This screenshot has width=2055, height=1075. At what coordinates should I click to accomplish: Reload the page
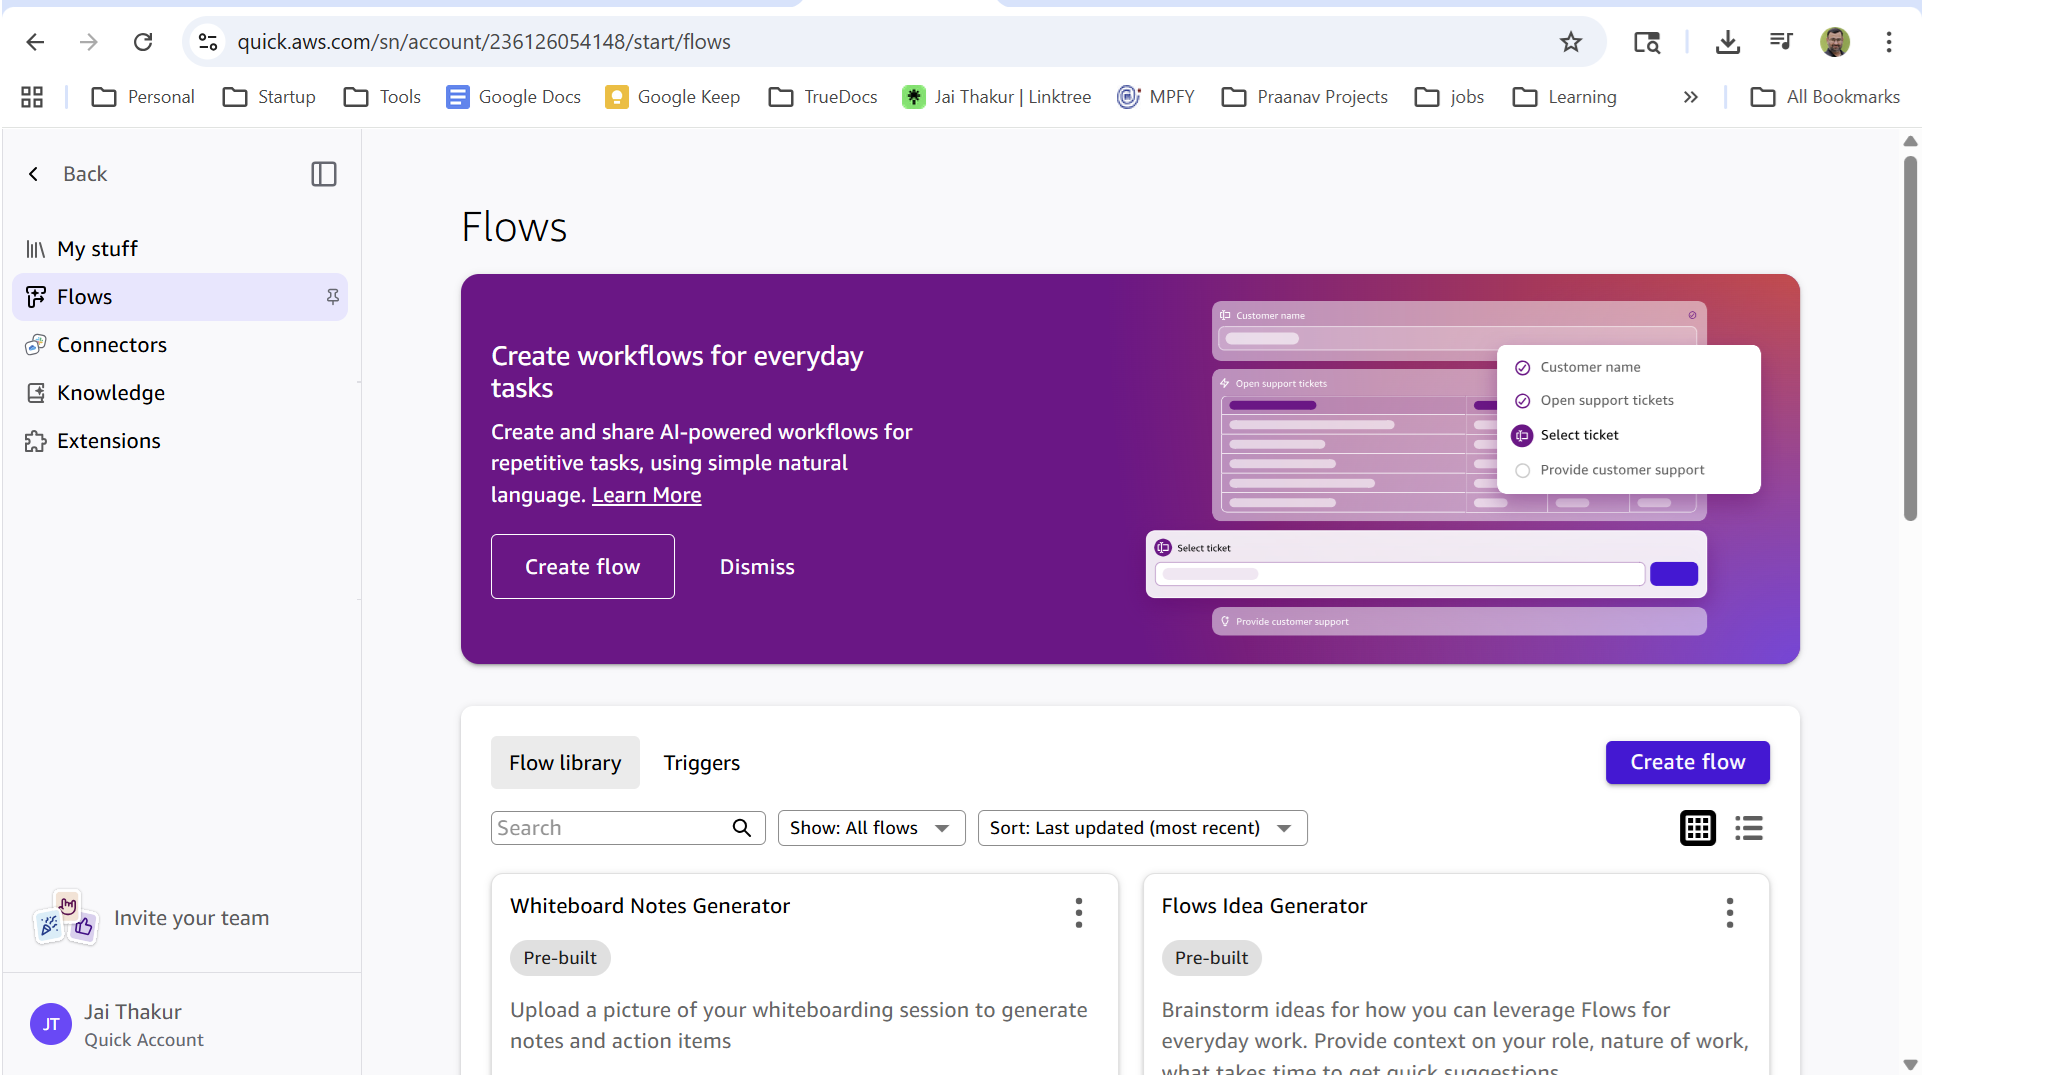(143, 42)
